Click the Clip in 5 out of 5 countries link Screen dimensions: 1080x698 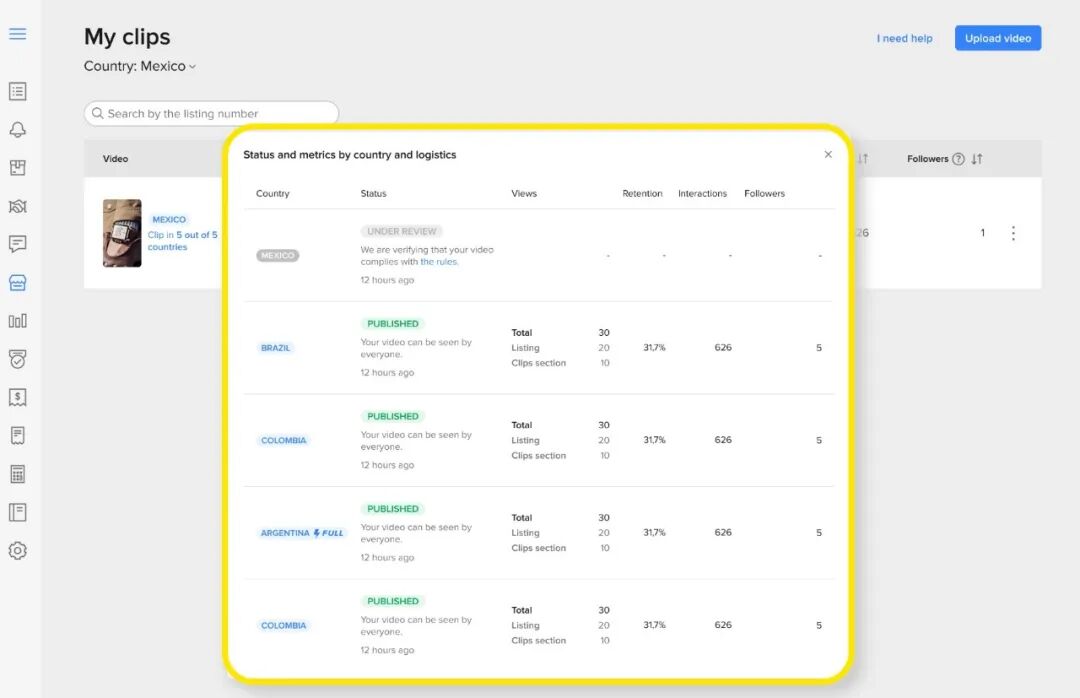click(x=182, y=241)
